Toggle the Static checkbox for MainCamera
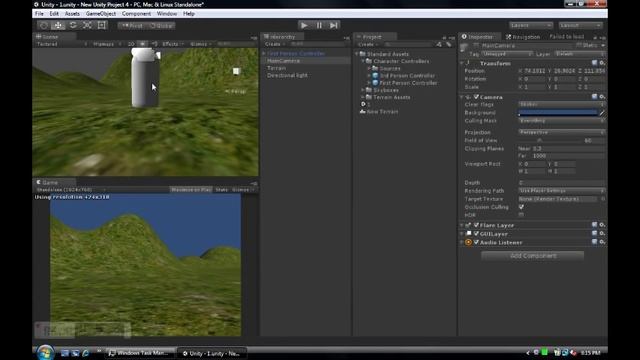The width and height of the screenshot is (640, 360). (x=579, y=45)
